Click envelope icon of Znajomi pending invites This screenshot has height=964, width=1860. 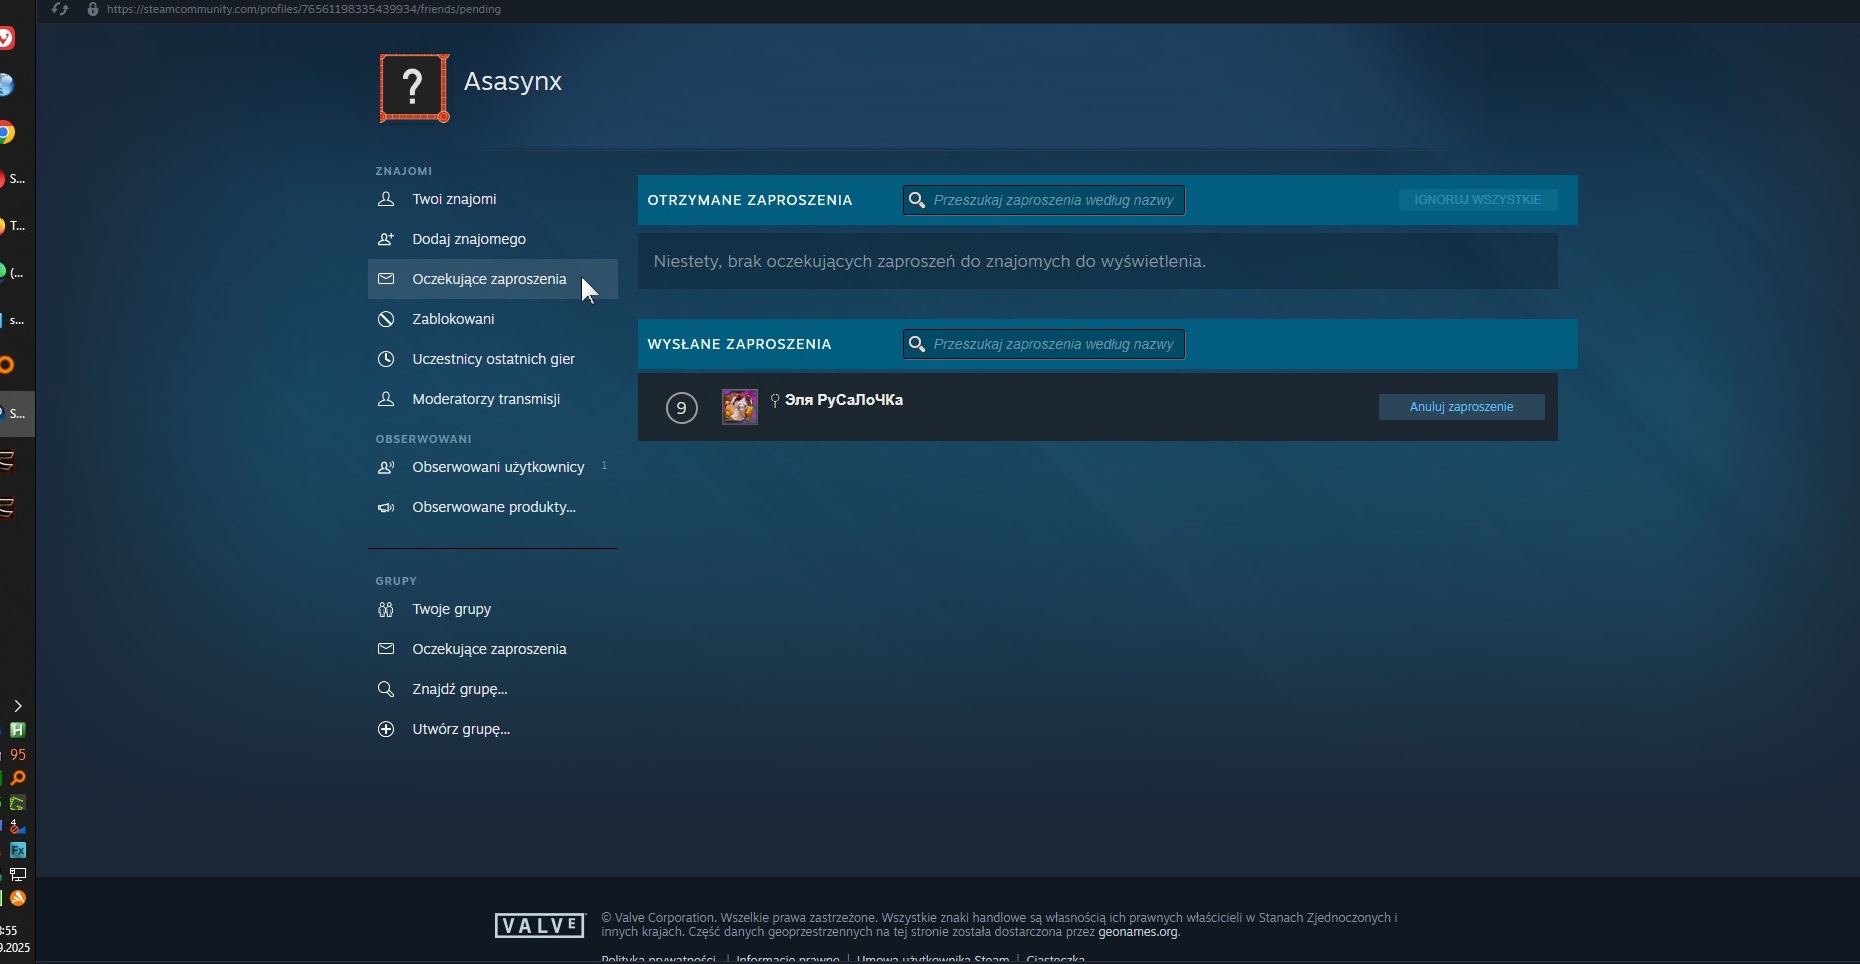click(386, 279)
